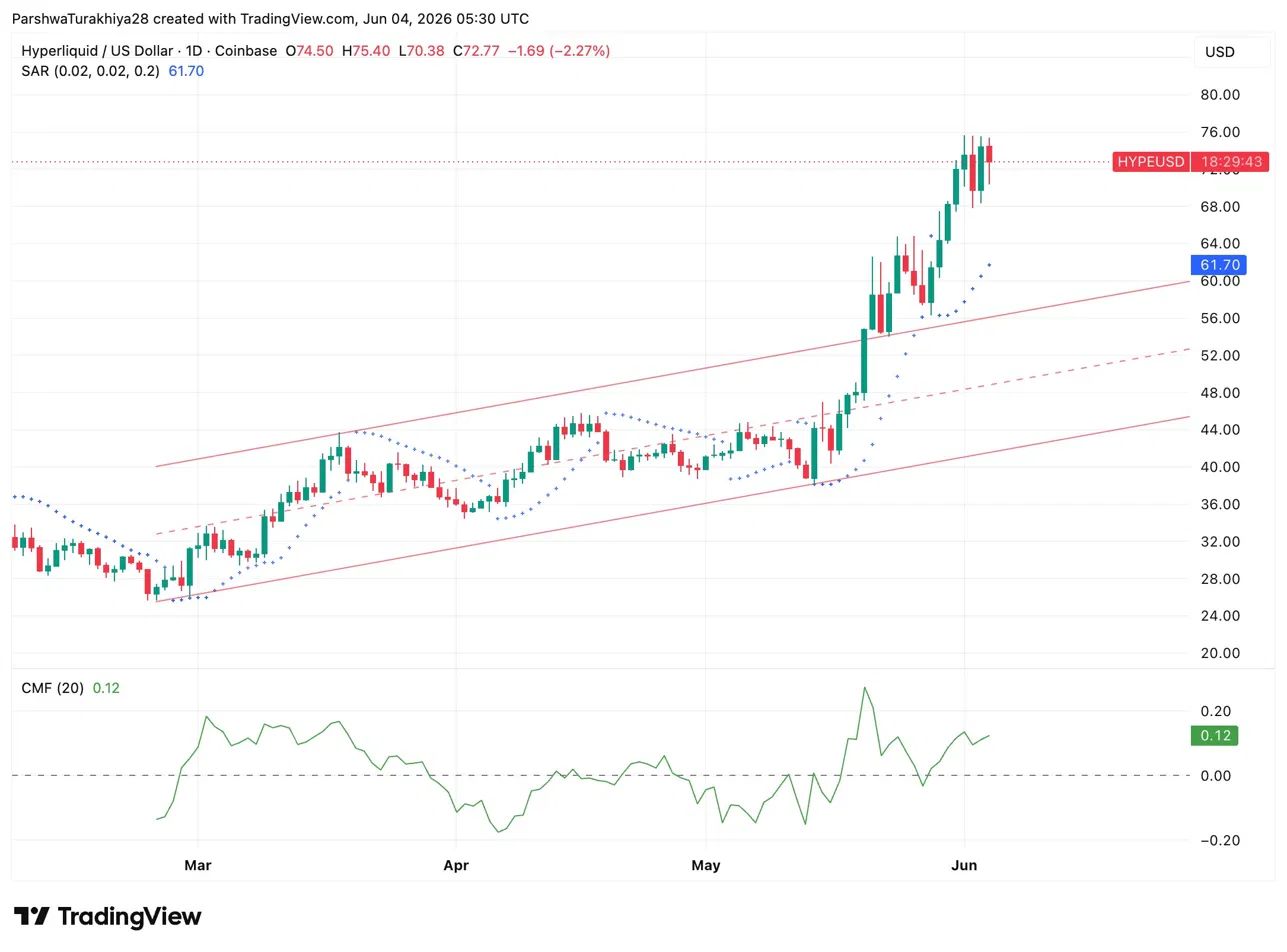Click the 52.00 price axis label
The height and width of the screenshot is (952, 1287).
1220,355
